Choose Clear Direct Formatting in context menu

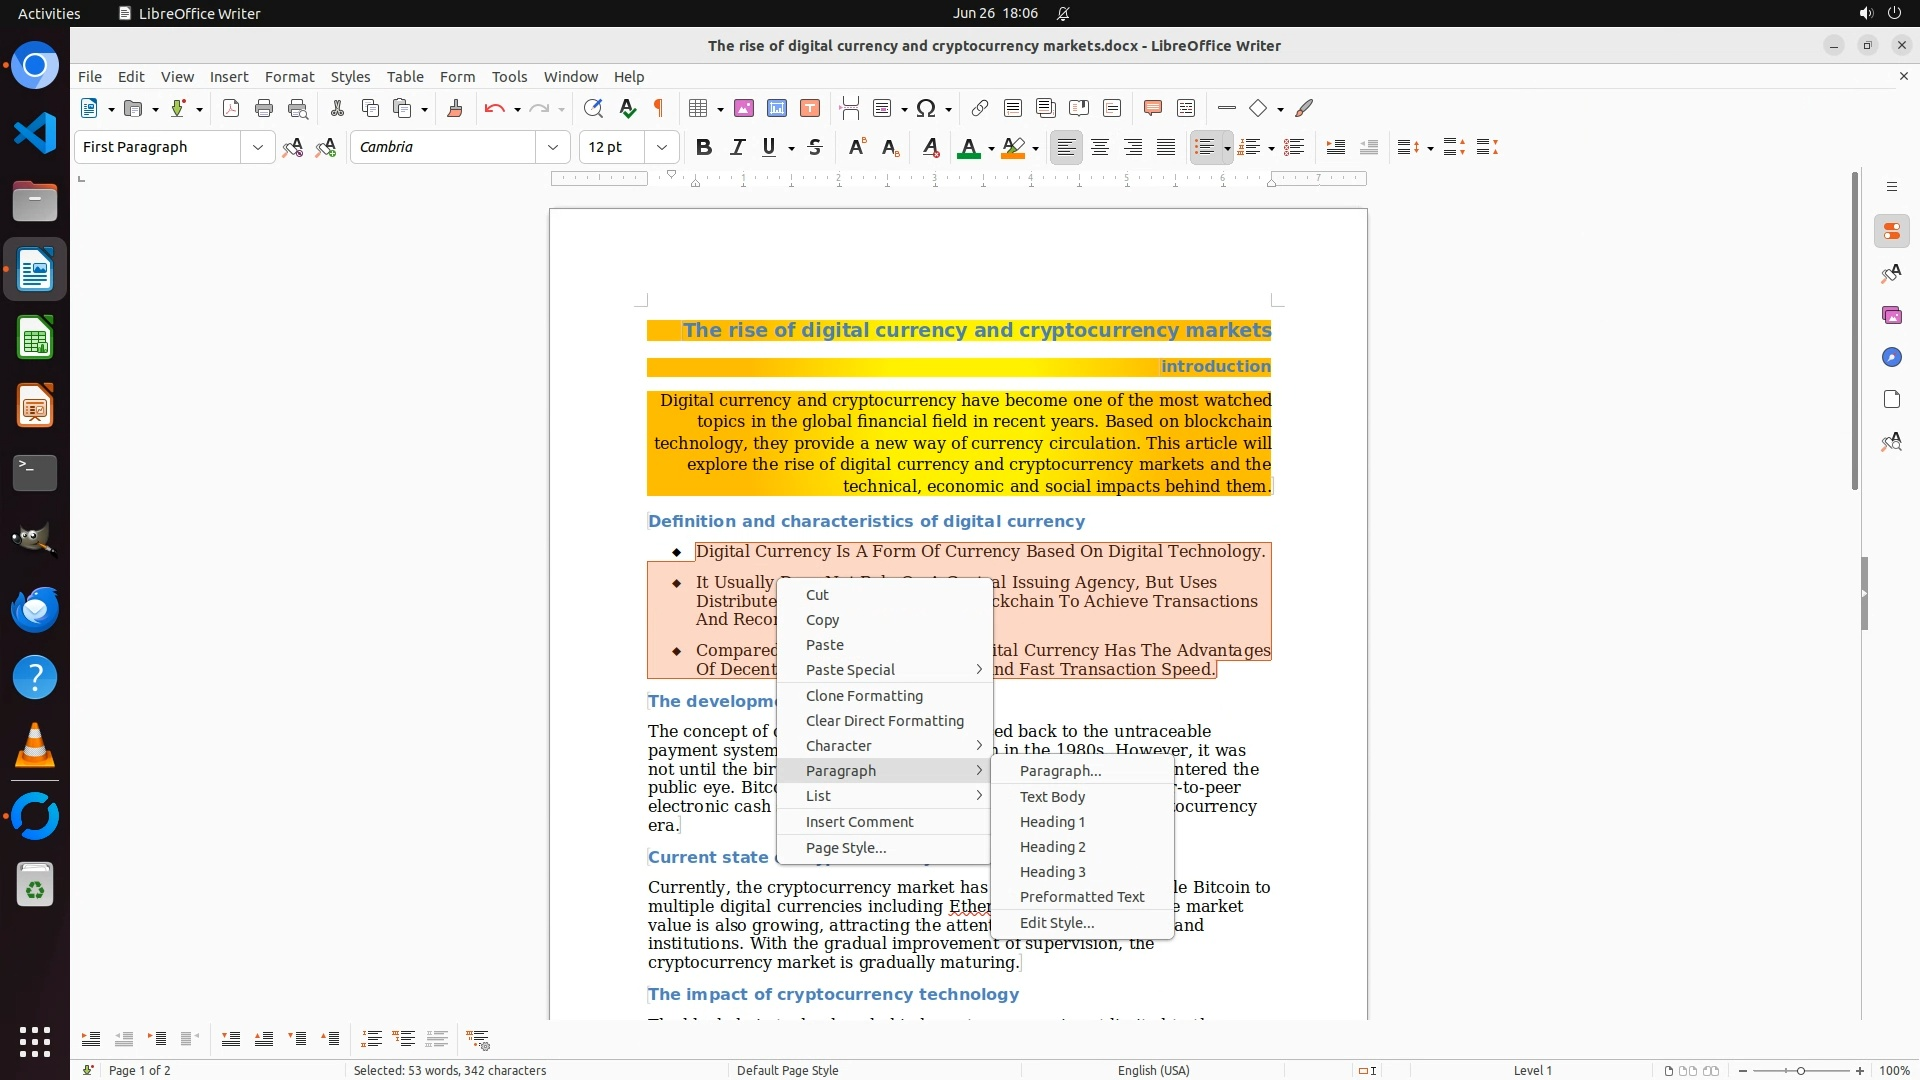click(x=884, y=721)
